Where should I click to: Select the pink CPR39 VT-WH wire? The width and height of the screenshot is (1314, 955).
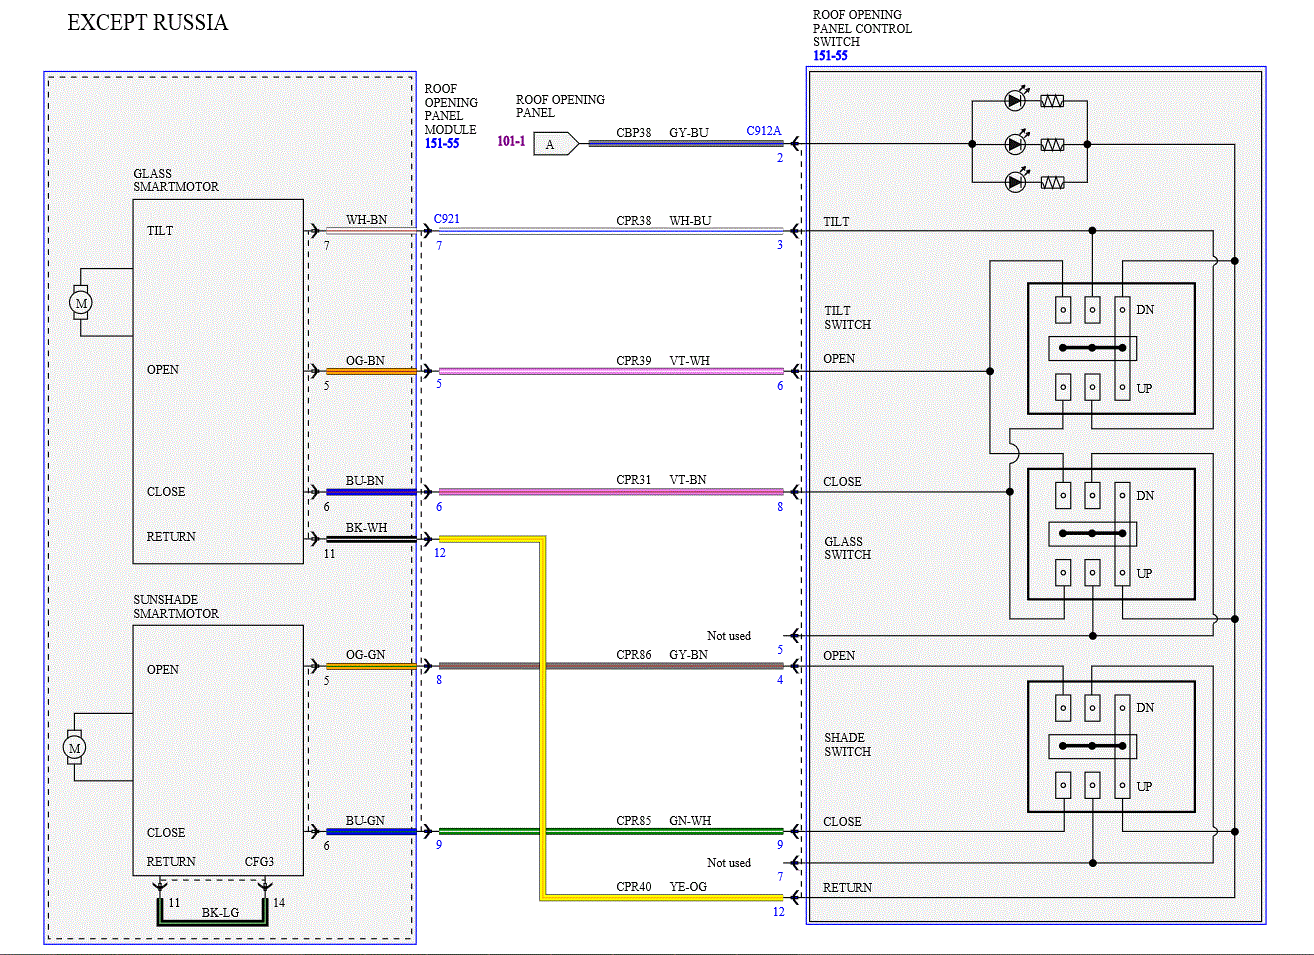pyautogui.click(x=611, y=371)
